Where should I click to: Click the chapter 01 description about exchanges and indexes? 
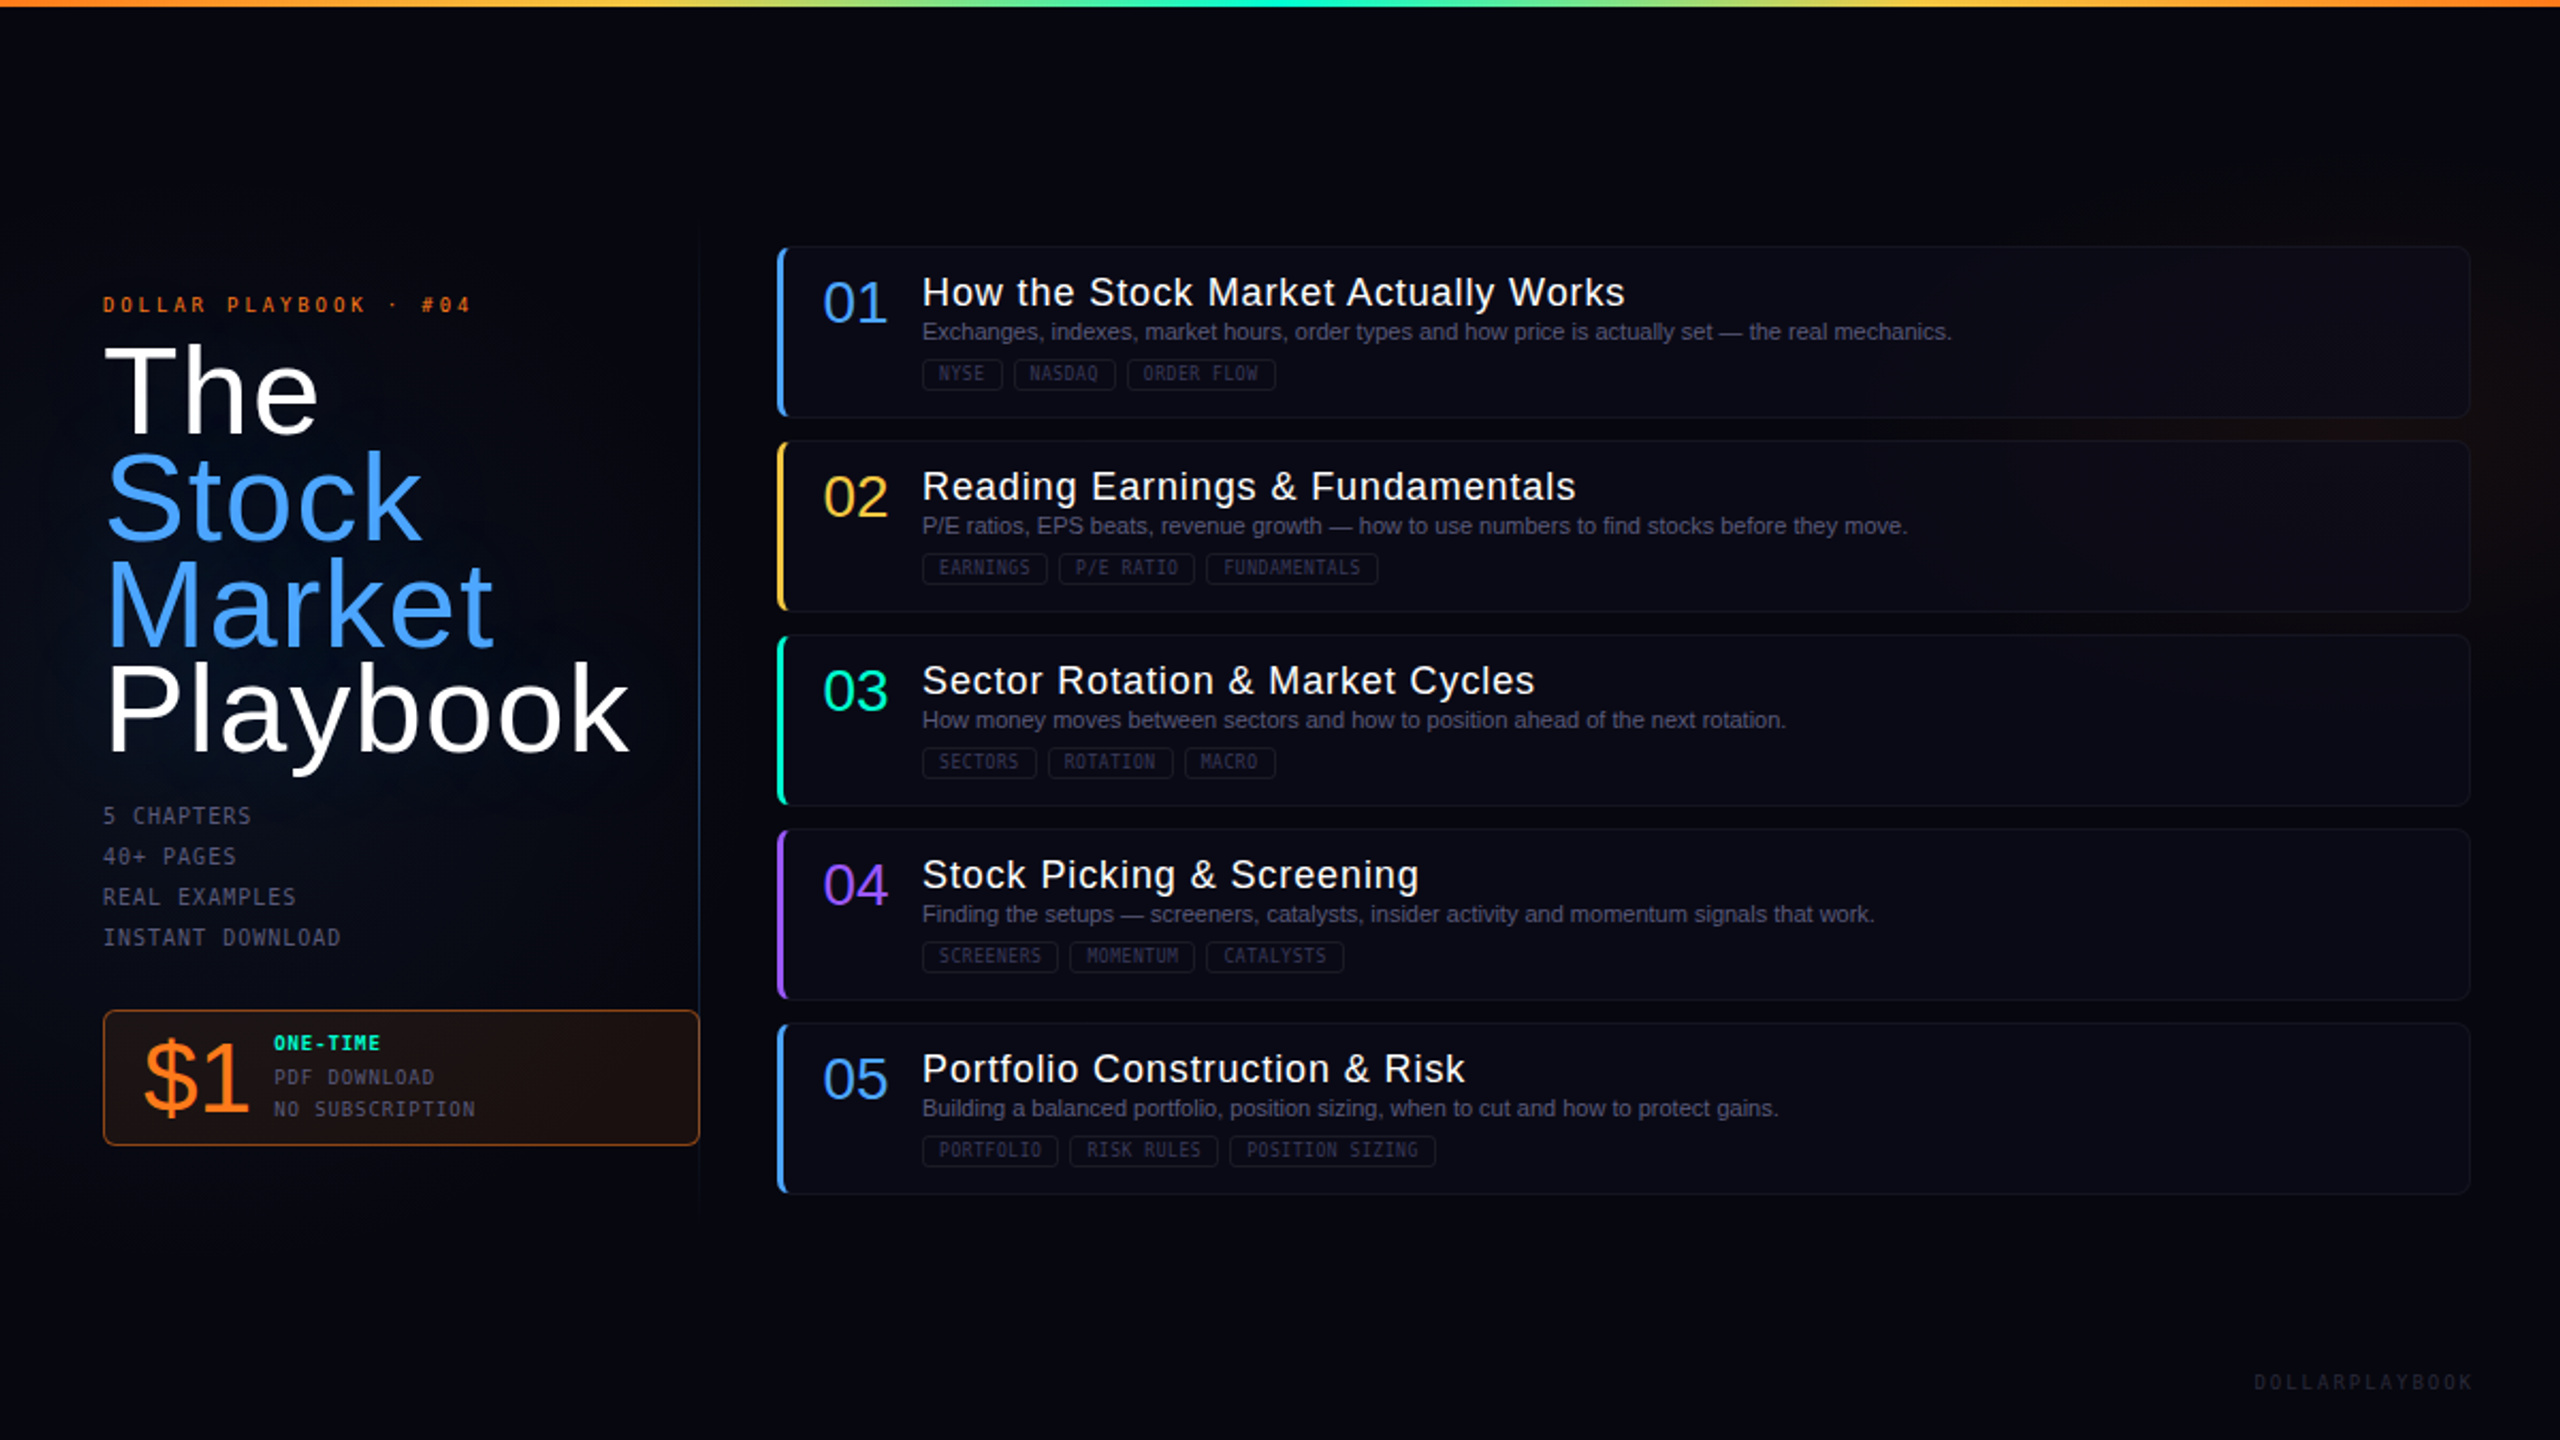[1436, 332]
